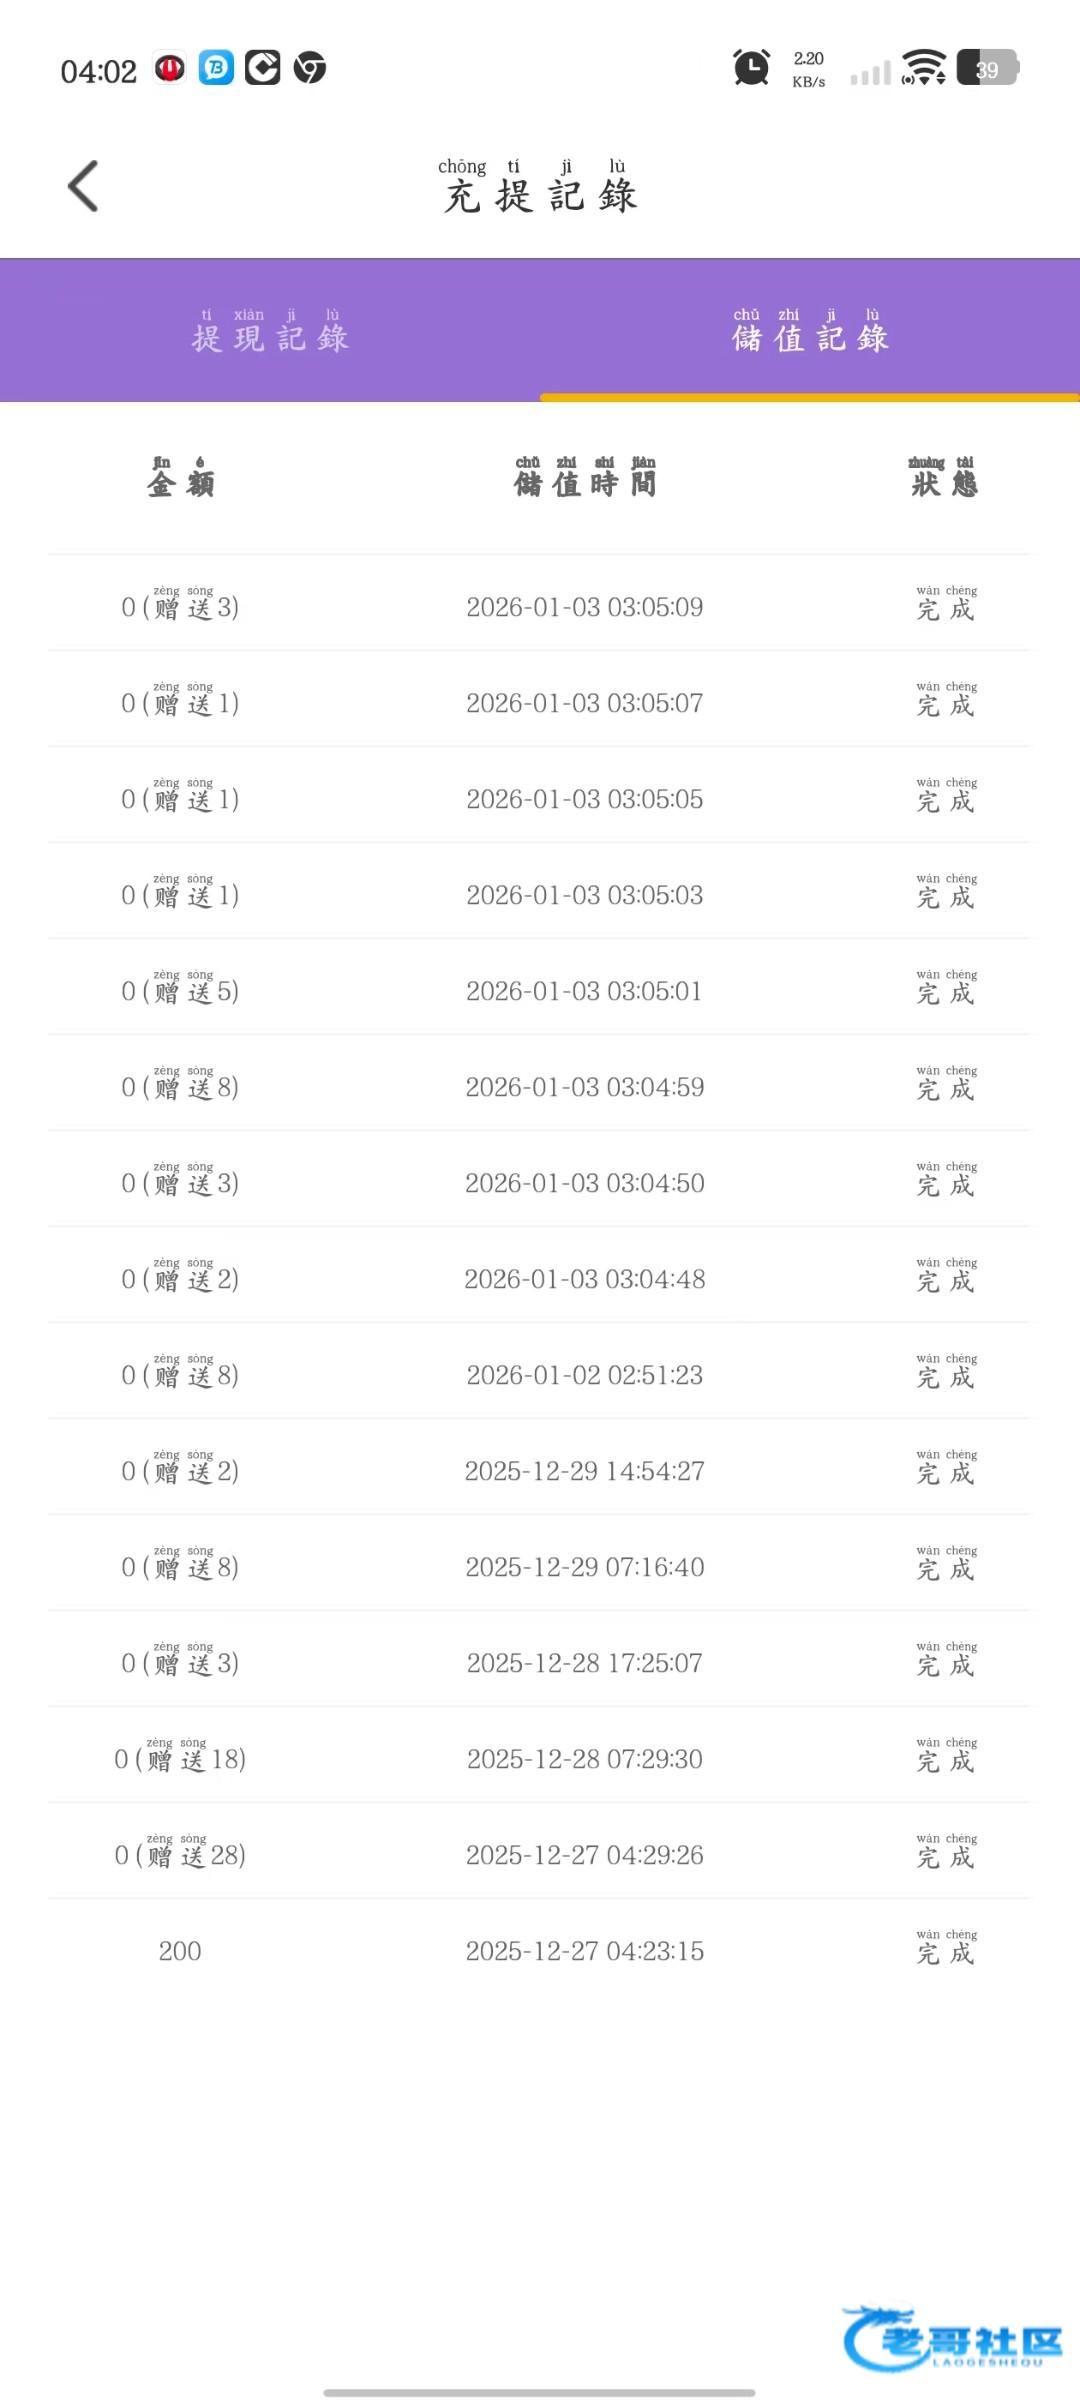The width and height of the screenshot is (1080, 2400).
Task: Tap the 儲值時間 column header
Action: (585, 478)
